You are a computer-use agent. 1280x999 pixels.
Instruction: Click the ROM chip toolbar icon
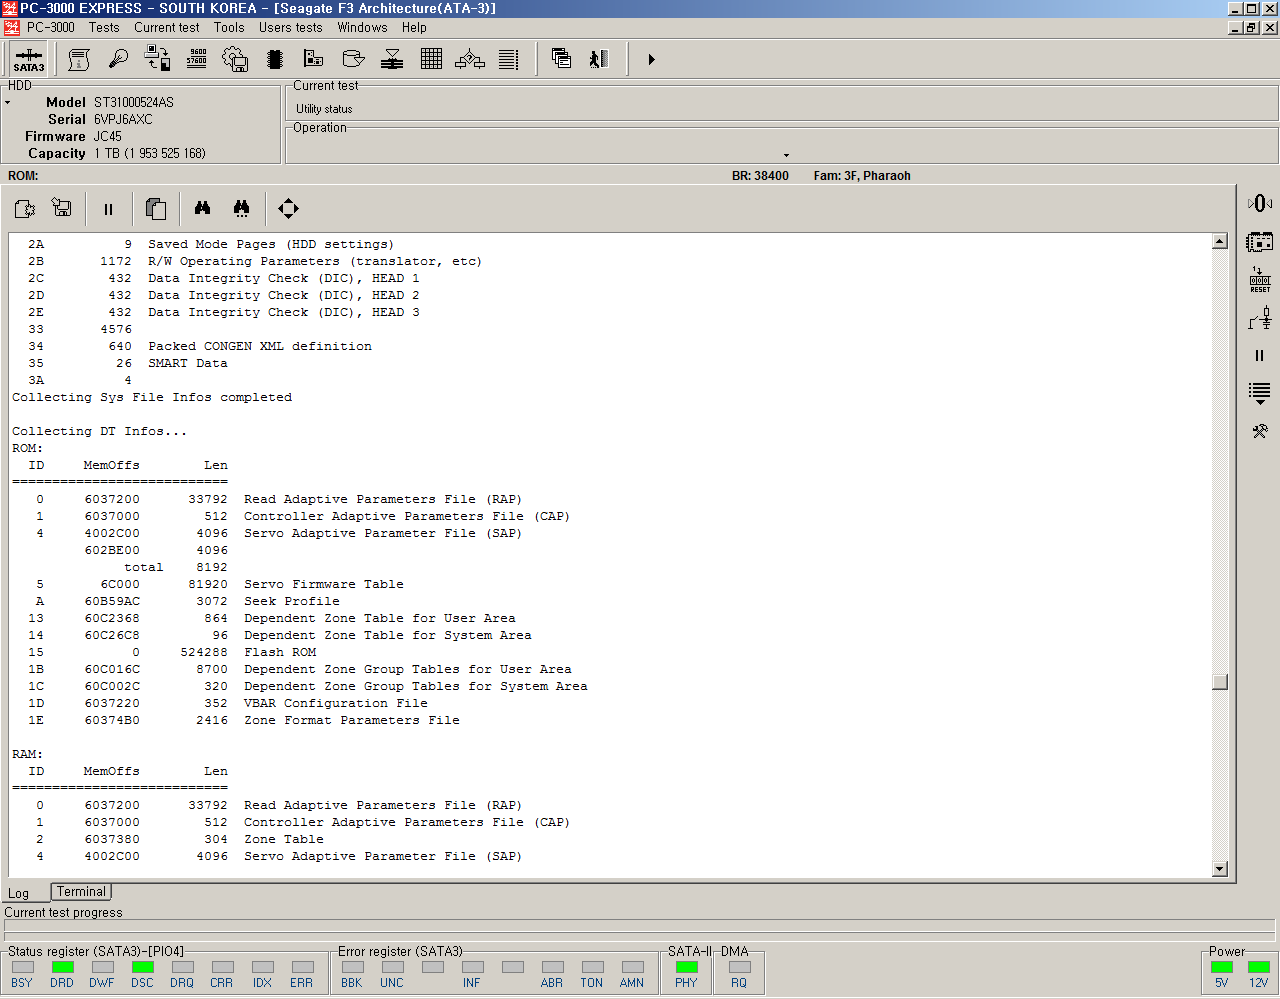tap(275, 60)
